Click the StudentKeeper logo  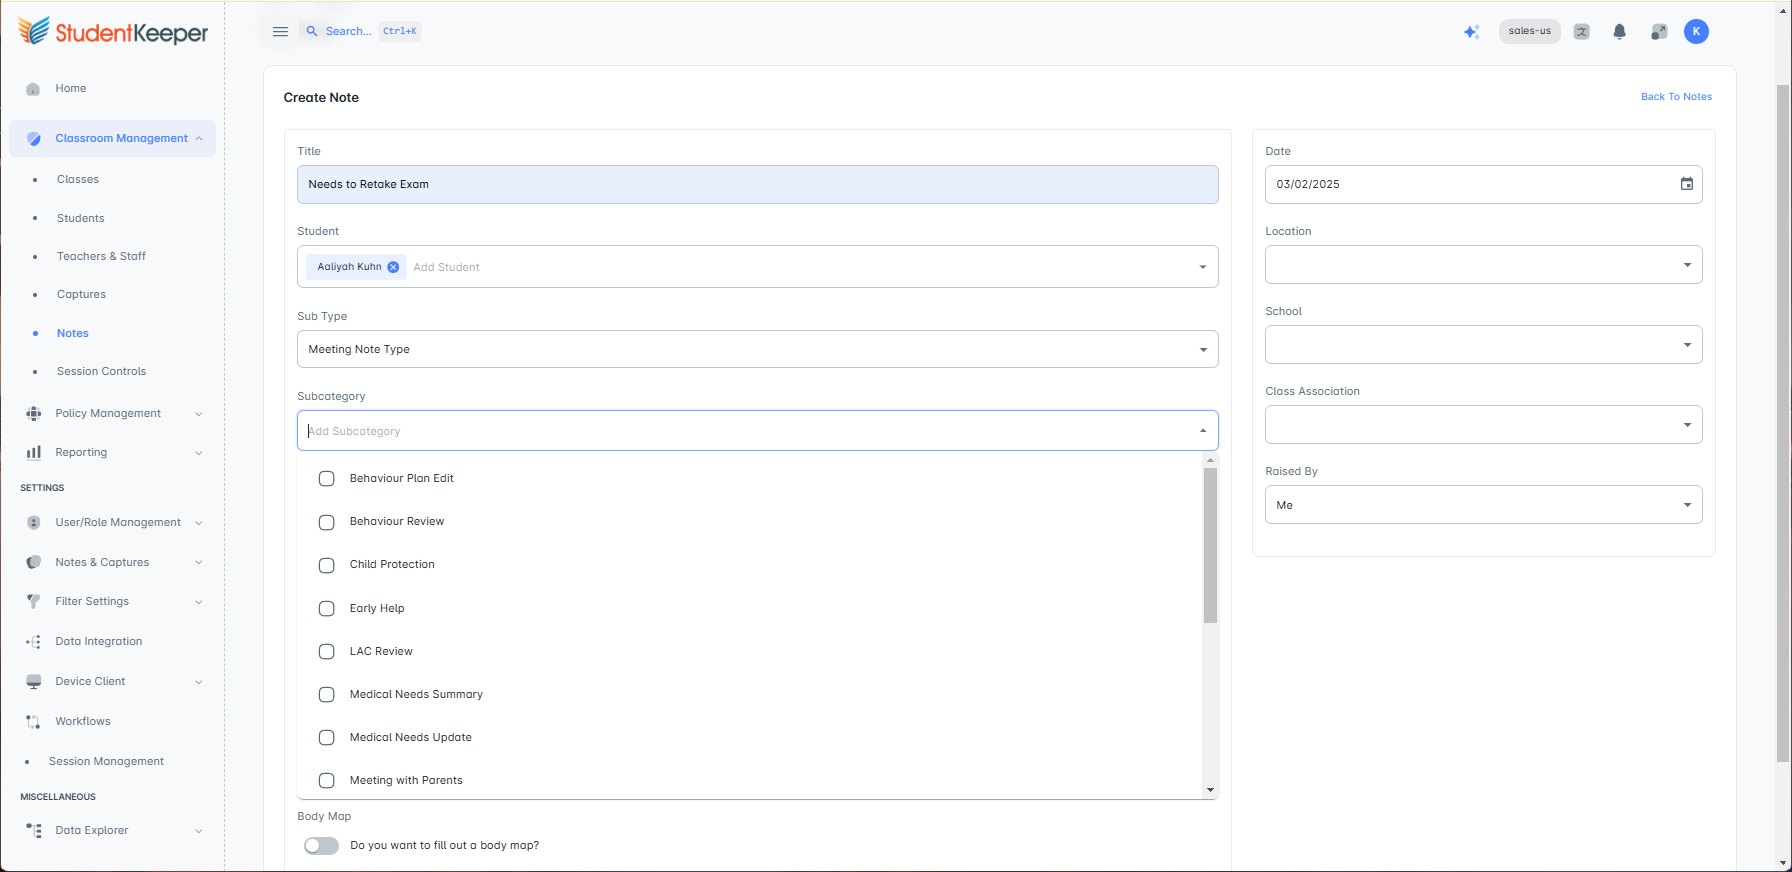113,32
